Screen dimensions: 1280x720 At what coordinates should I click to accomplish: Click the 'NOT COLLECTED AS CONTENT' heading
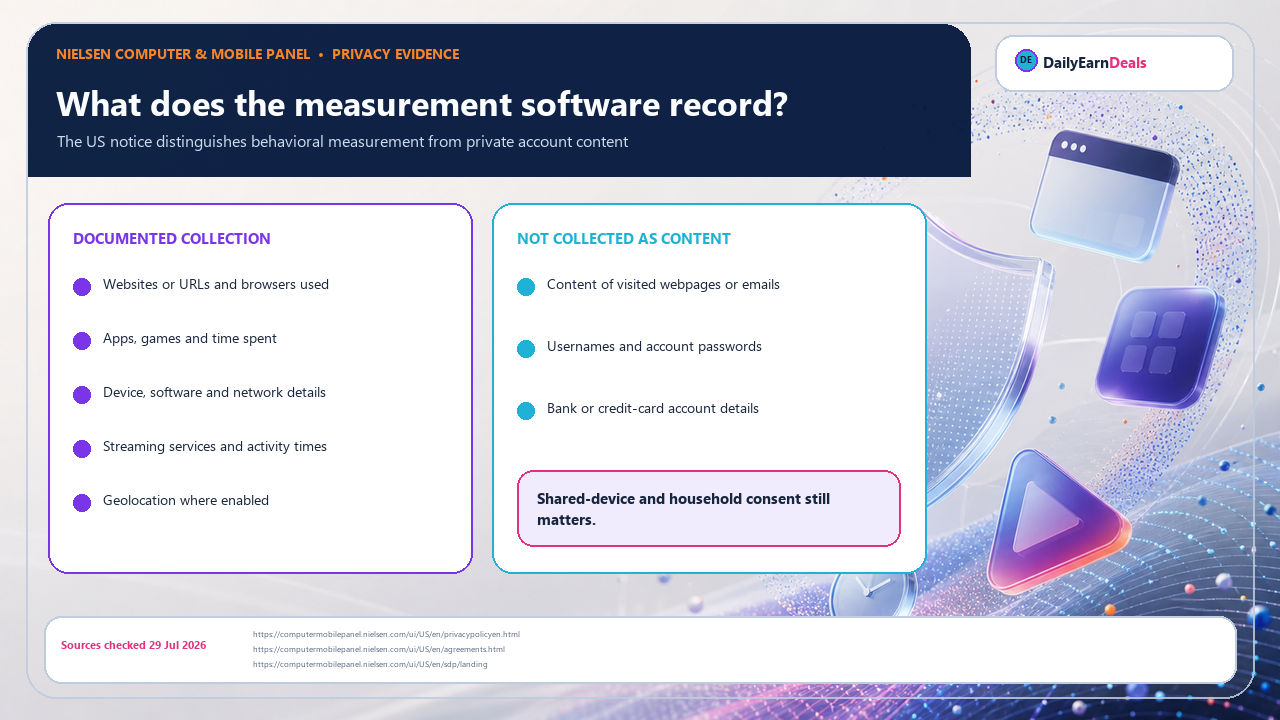point(624,239)
